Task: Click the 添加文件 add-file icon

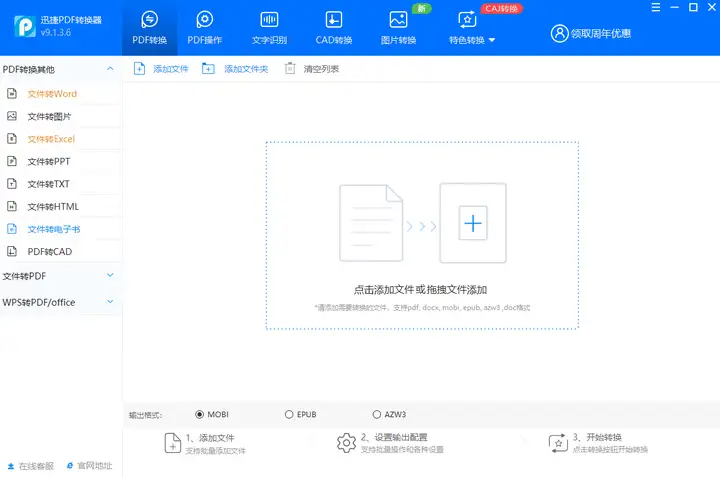Action: (x=139, y=69)
